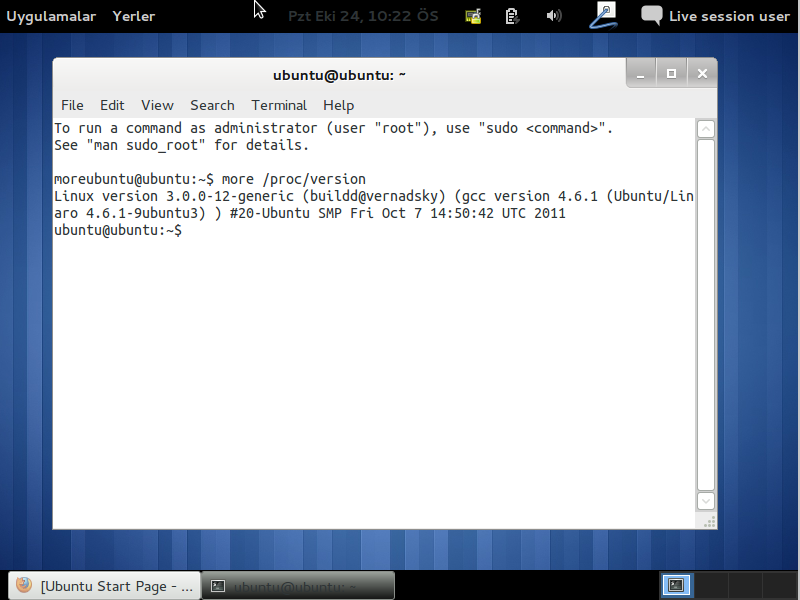Click the resize grip at terminal bottom-right corner
Screen dimensions: 800x600
[x=710, y=521]
